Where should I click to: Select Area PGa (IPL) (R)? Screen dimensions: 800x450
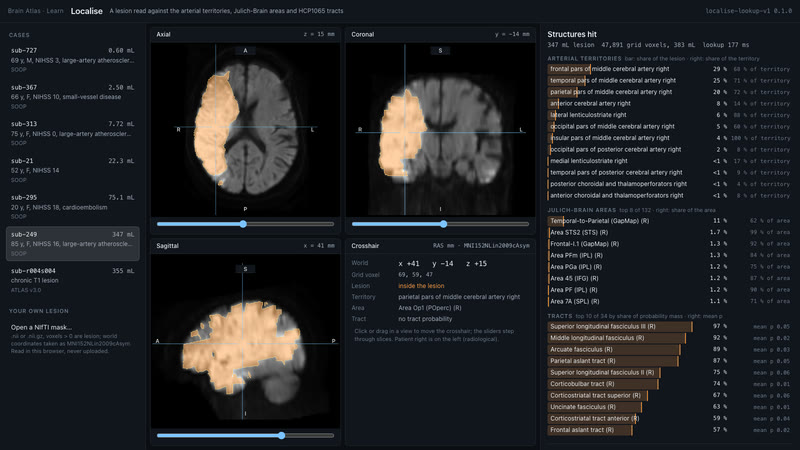tap(668, 267)
